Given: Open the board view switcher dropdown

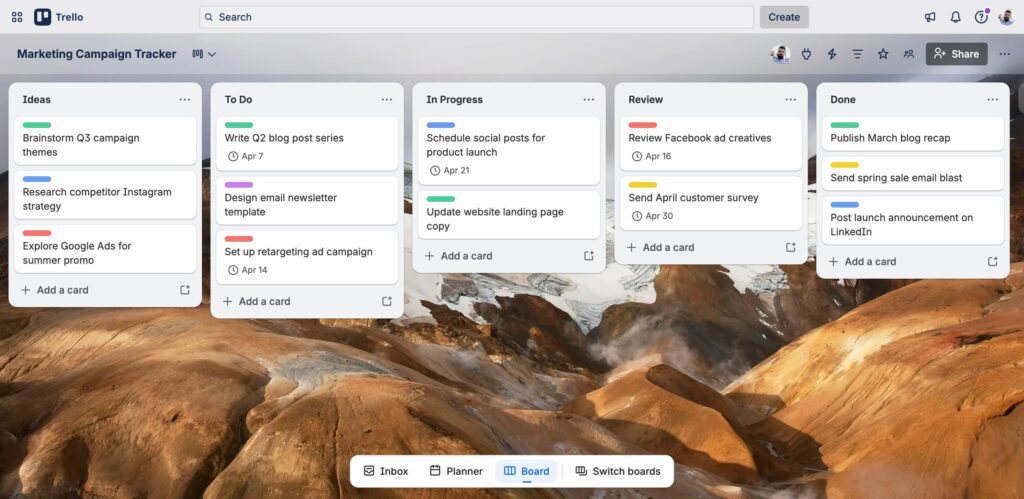Looking at the screenshot, I should 204,54.
